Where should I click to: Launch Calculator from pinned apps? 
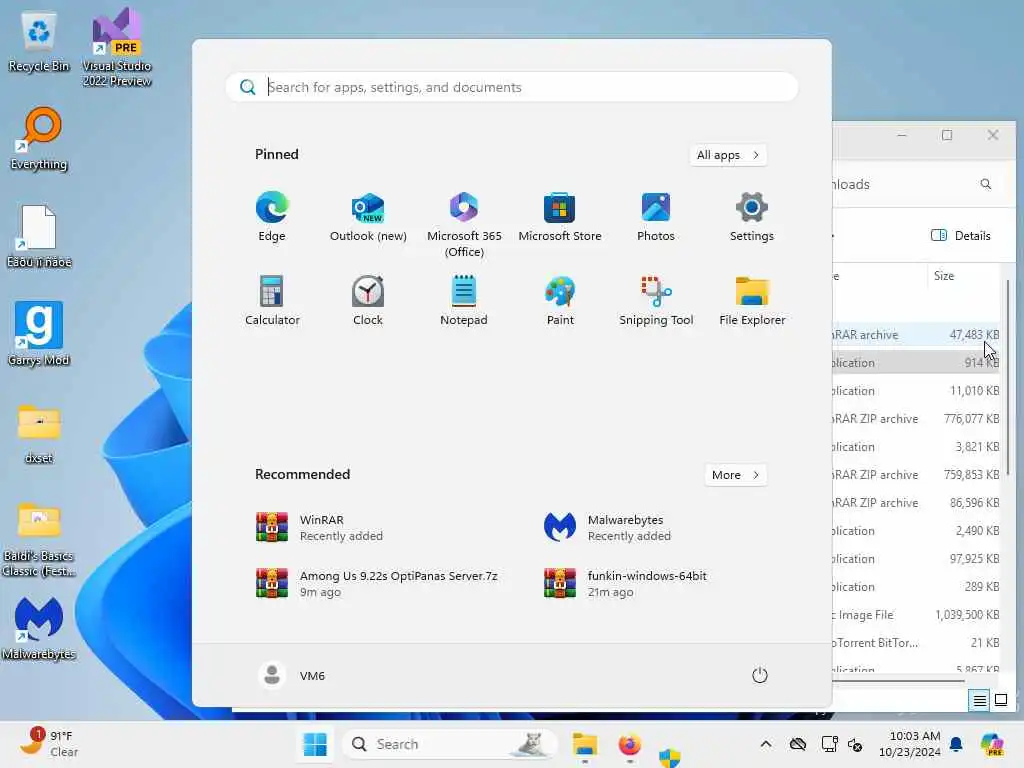click(272, 301)
